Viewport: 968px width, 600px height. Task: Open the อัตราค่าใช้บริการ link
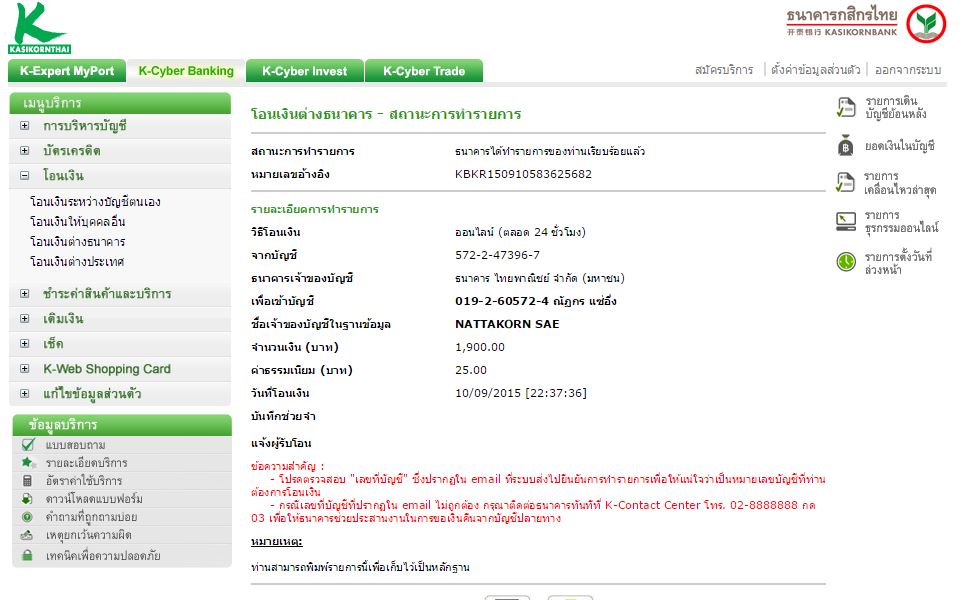[84, 481]
